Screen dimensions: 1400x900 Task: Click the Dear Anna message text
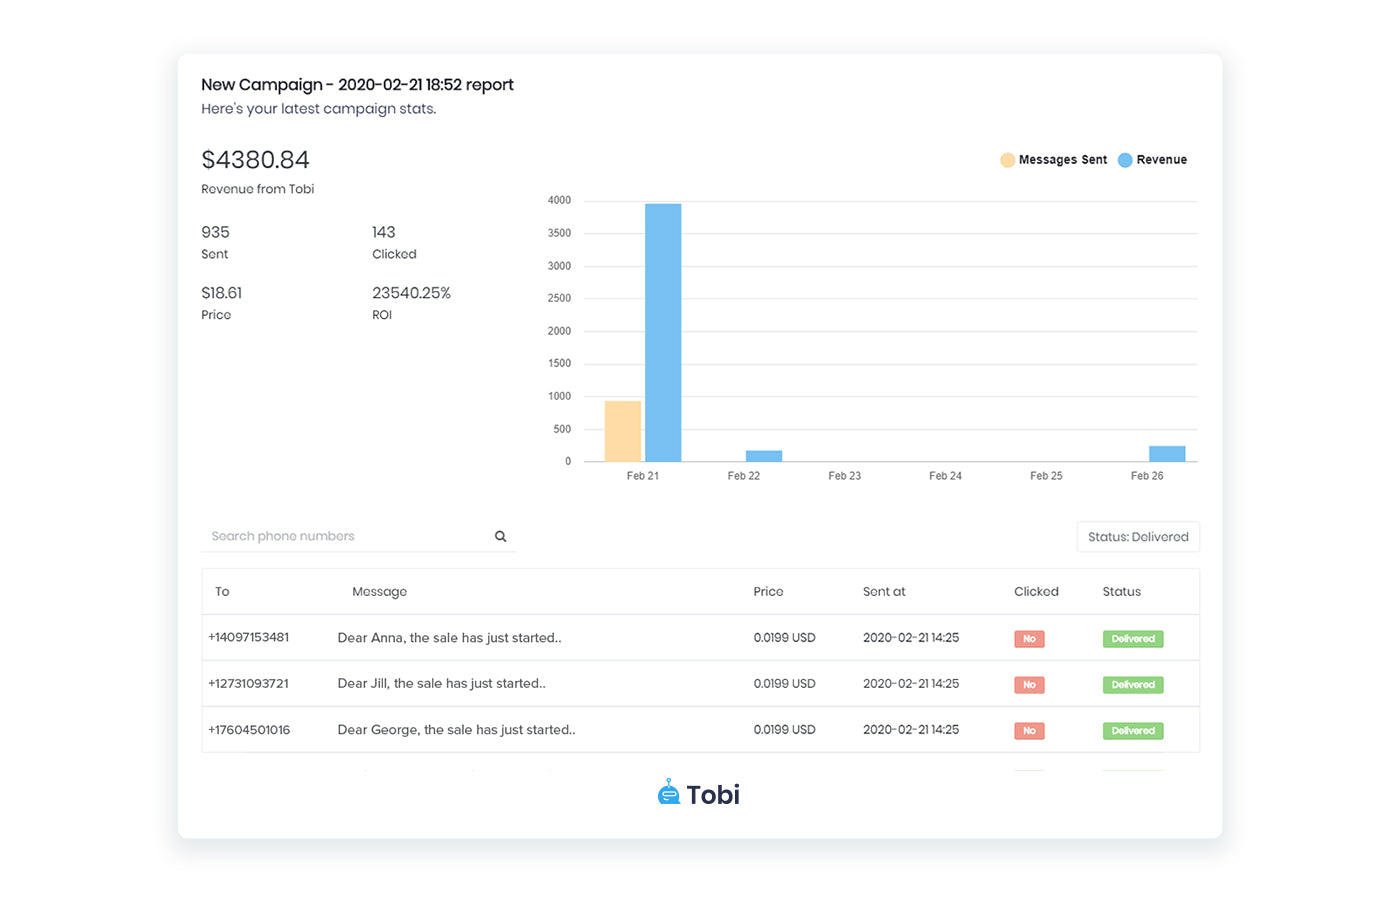pos(449,638)
